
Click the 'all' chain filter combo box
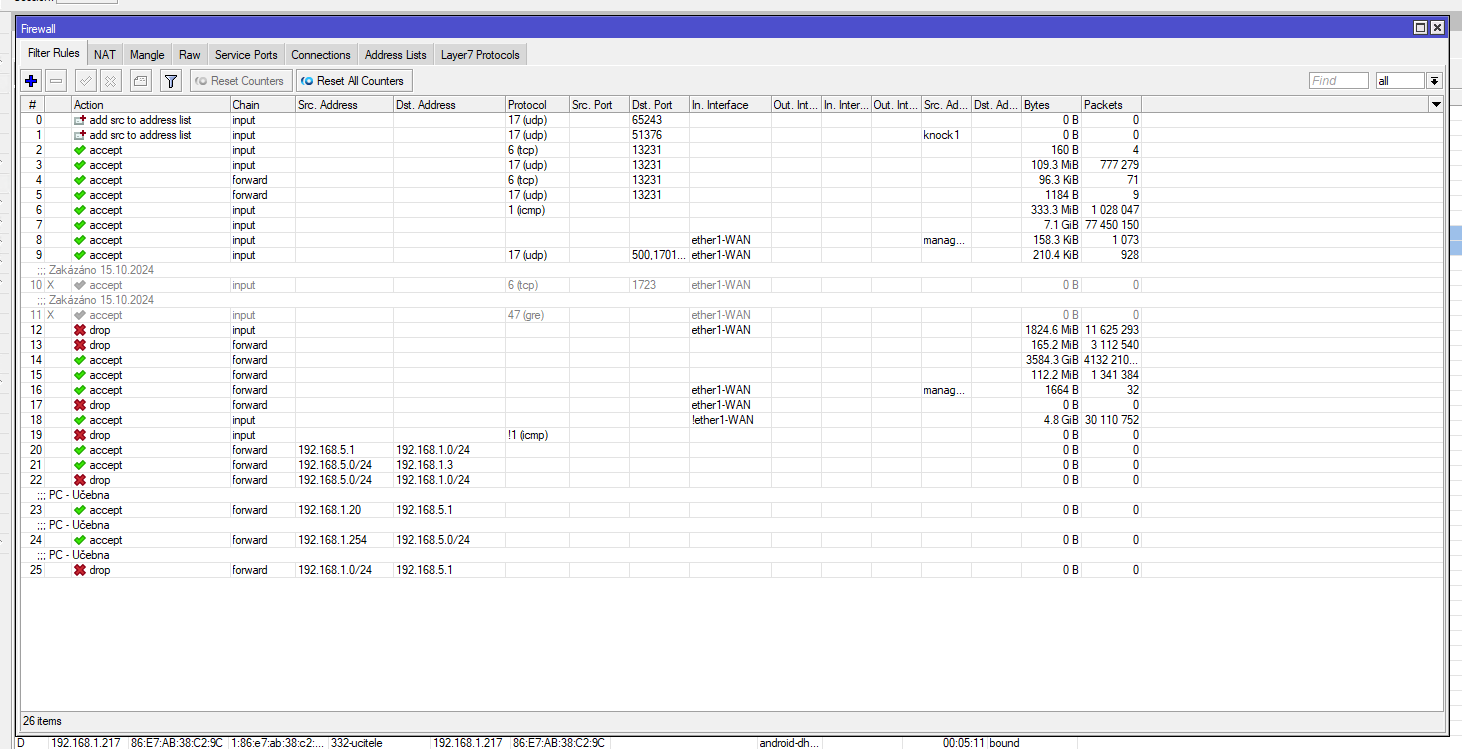click(1399, 81)
